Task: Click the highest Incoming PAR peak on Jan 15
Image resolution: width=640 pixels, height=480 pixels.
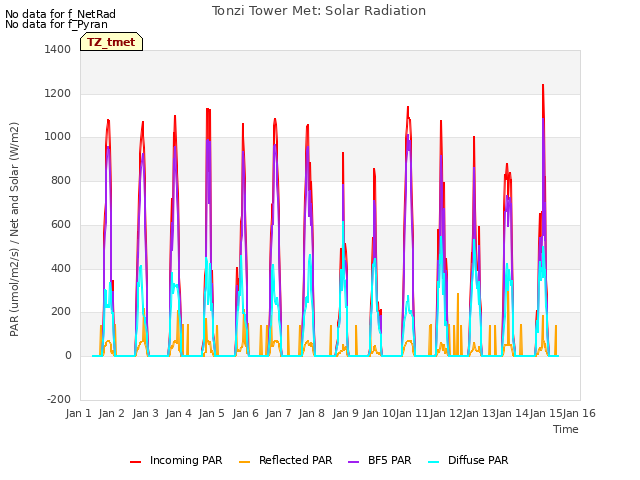Action: click(543, 85)
